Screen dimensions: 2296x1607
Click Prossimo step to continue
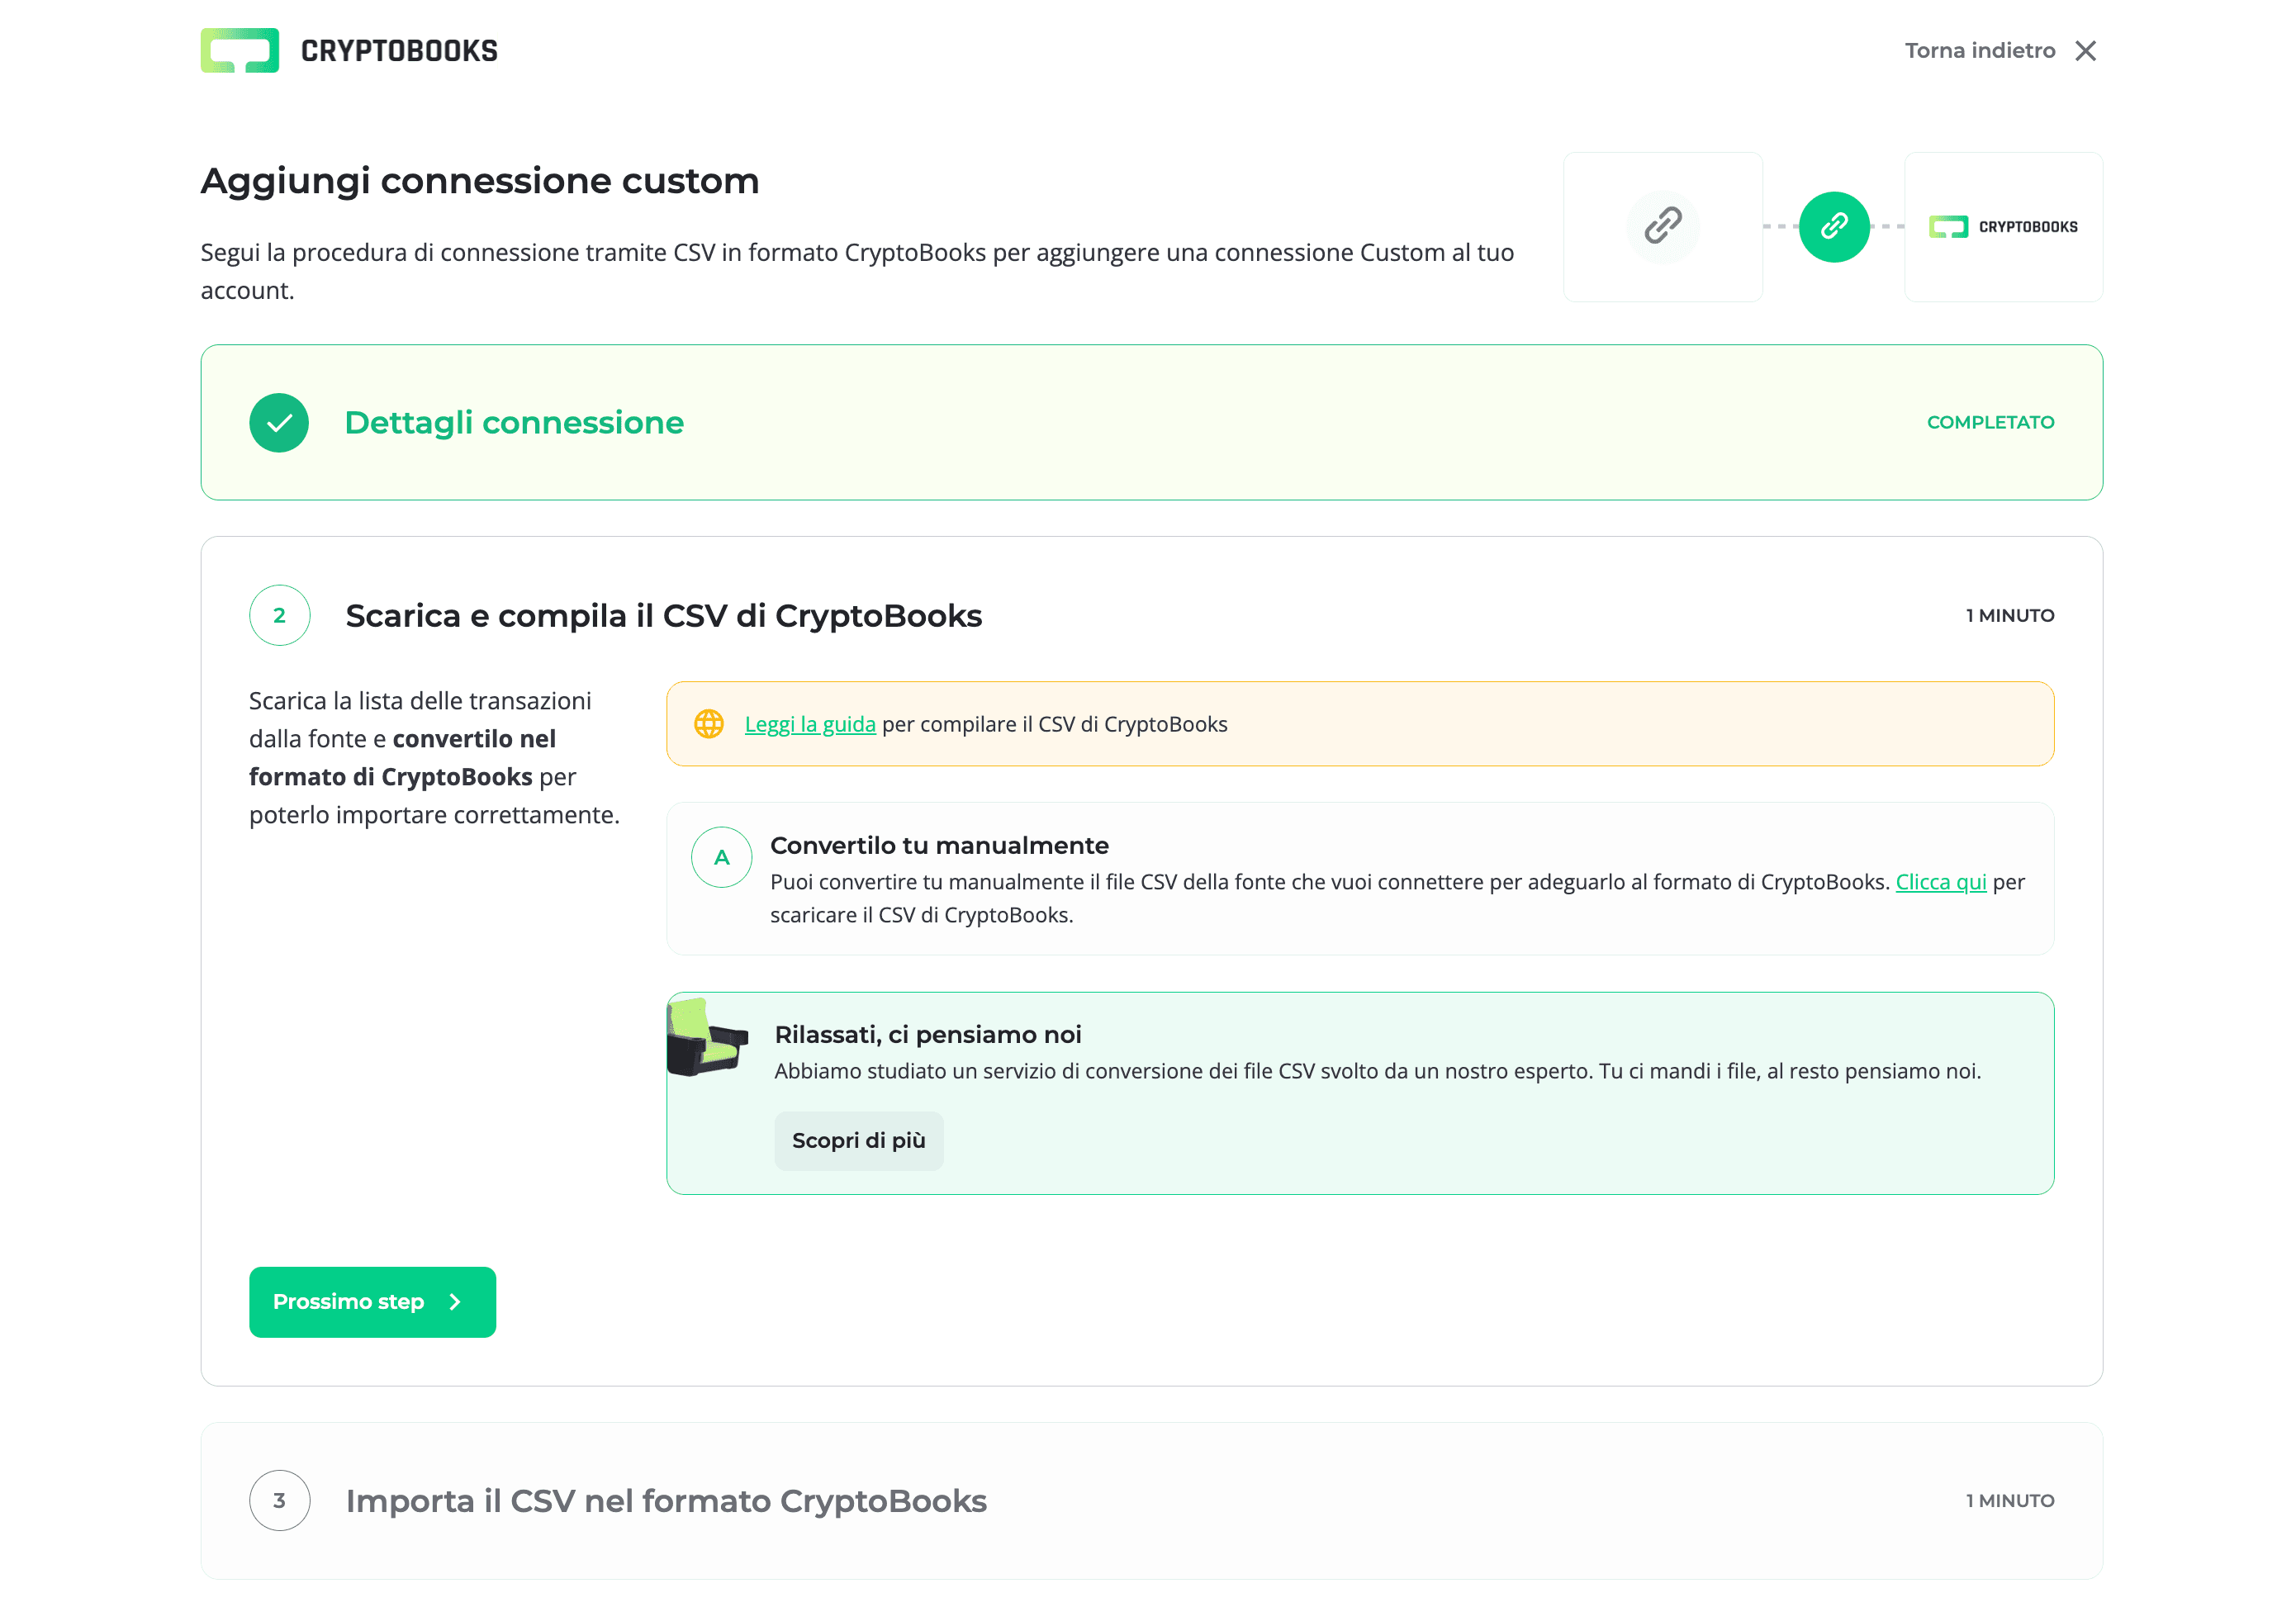click(372, 1302)
